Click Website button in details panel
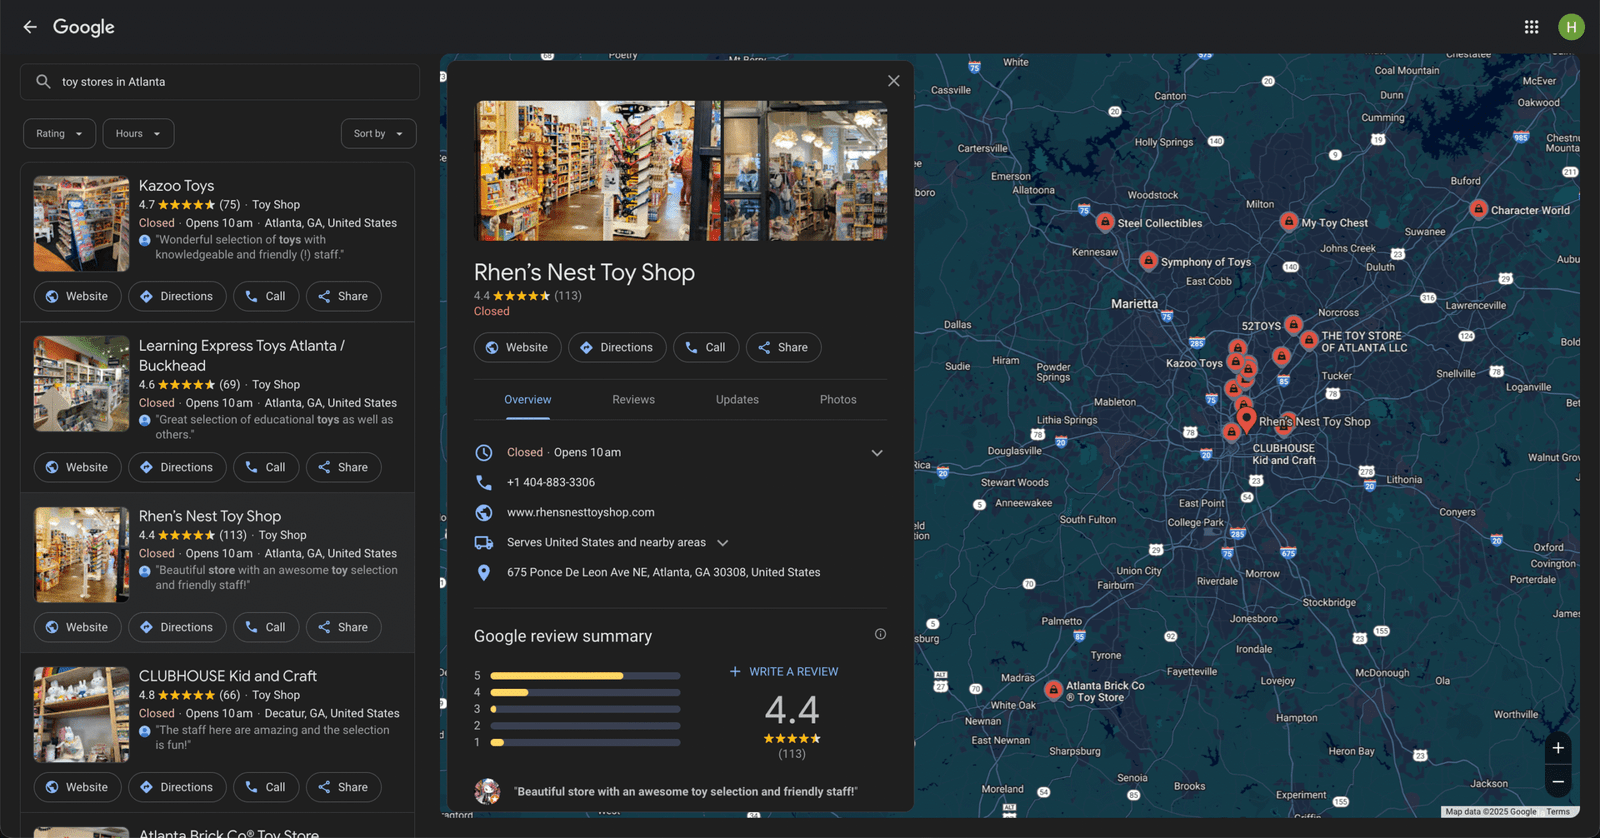1600x838 pixels. tap(517, 347)
